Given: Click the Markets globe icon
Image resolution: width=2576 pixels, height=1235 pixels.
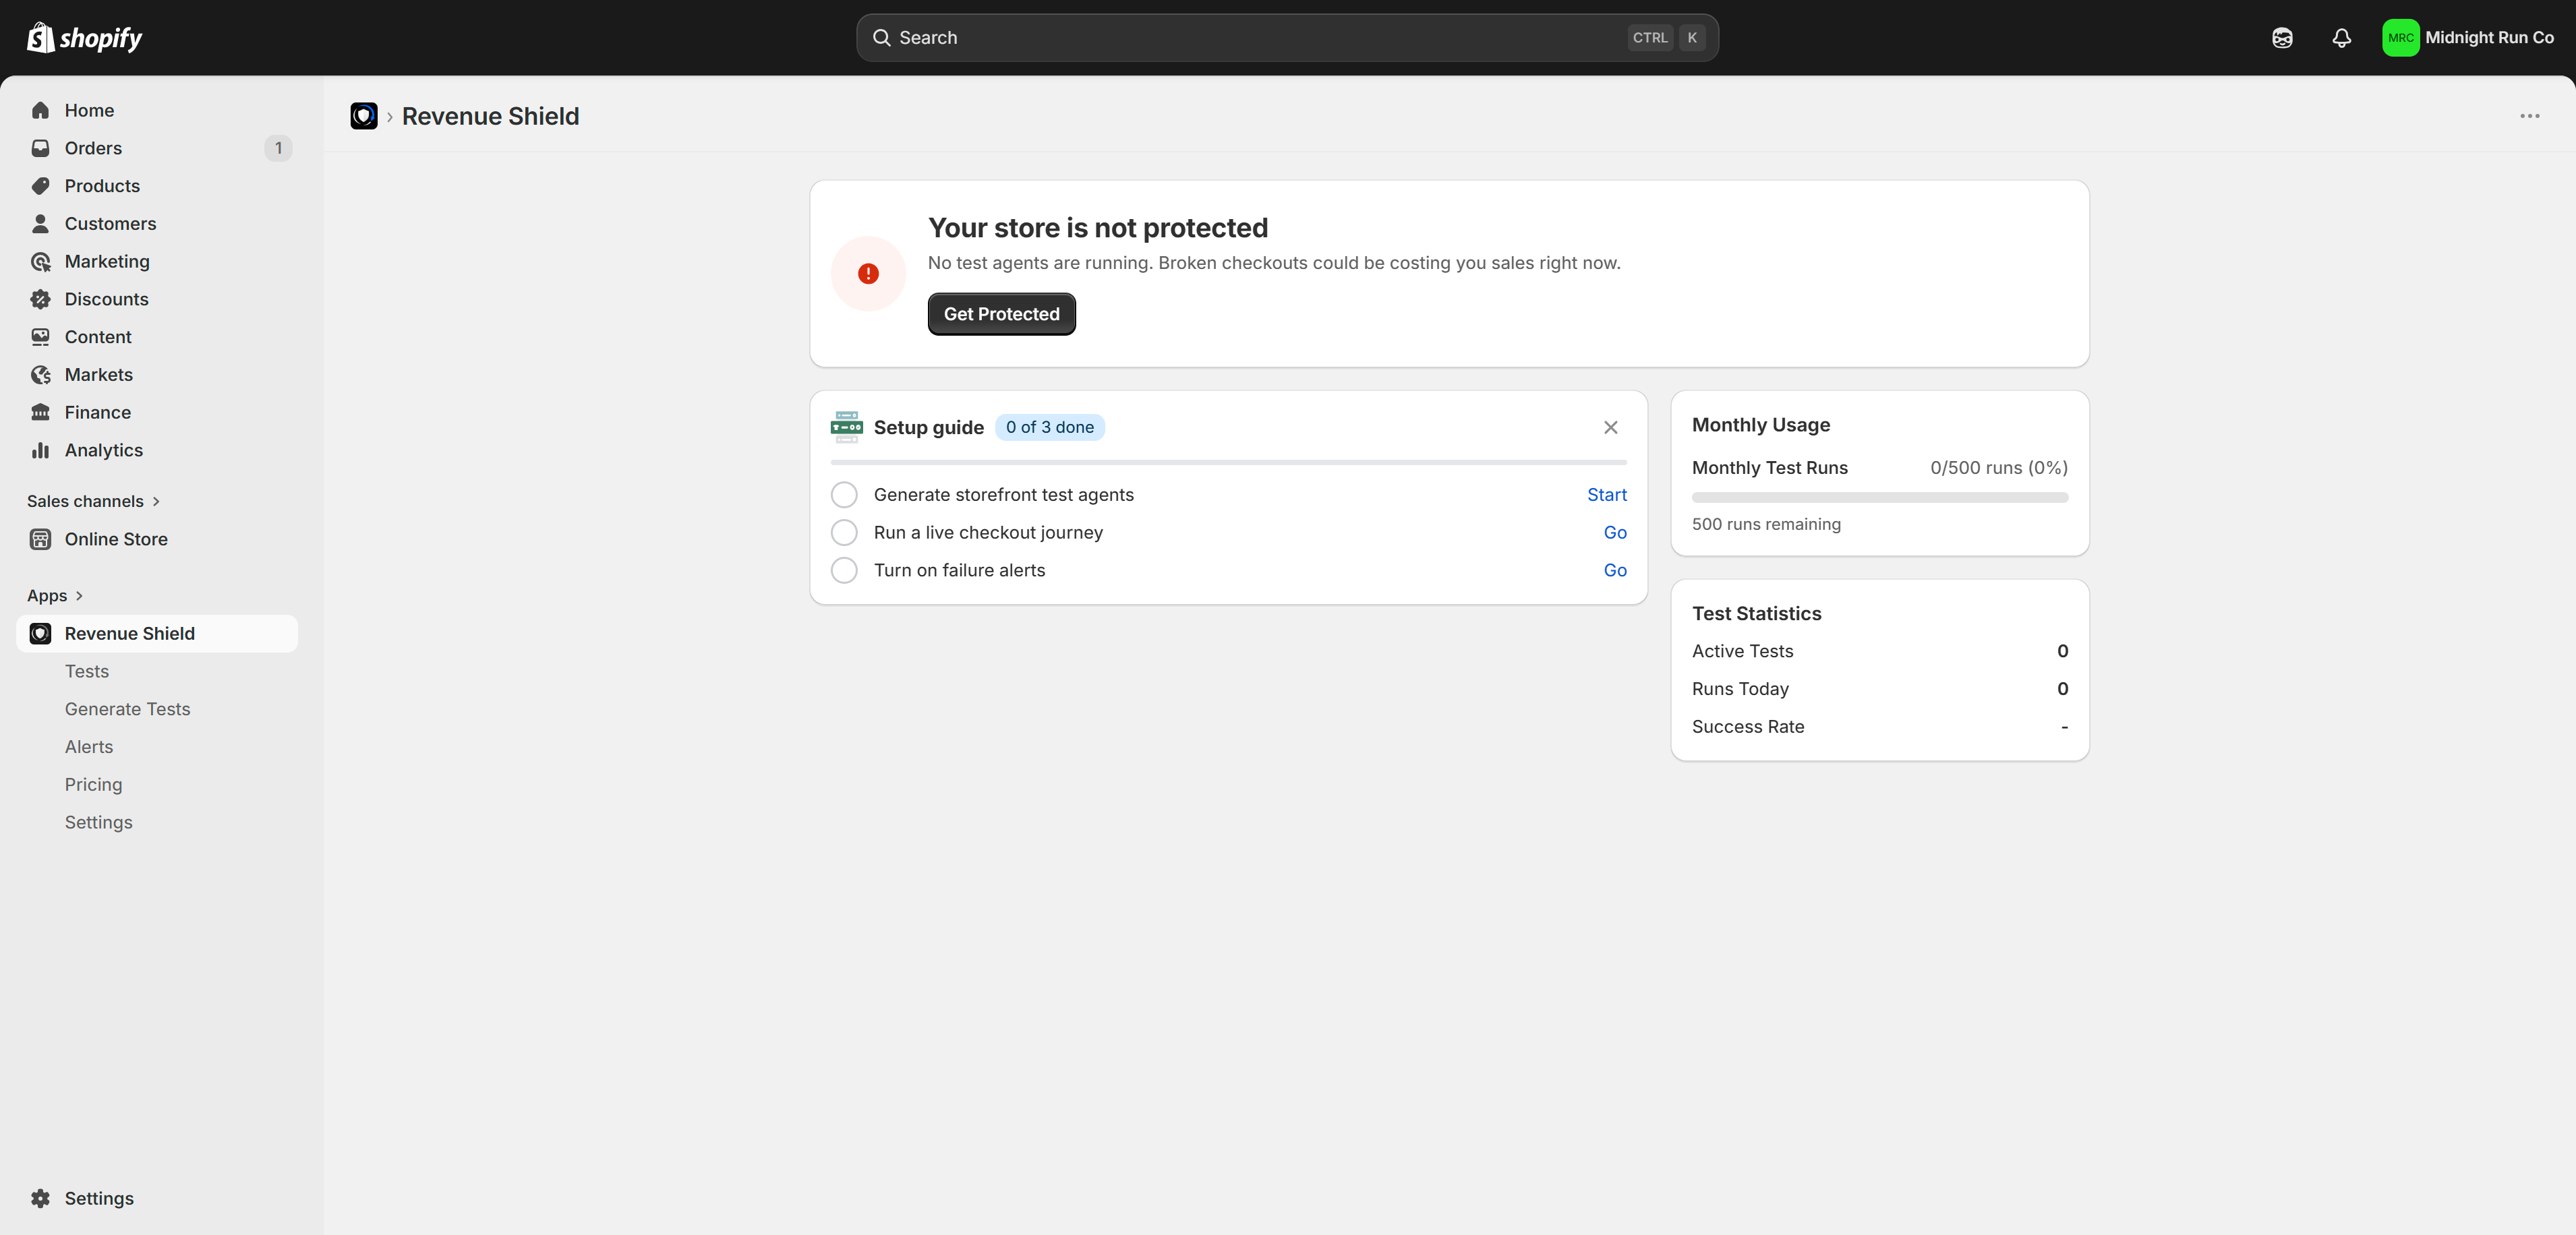Looking at the screenshot, I should (x=40, y=375).
